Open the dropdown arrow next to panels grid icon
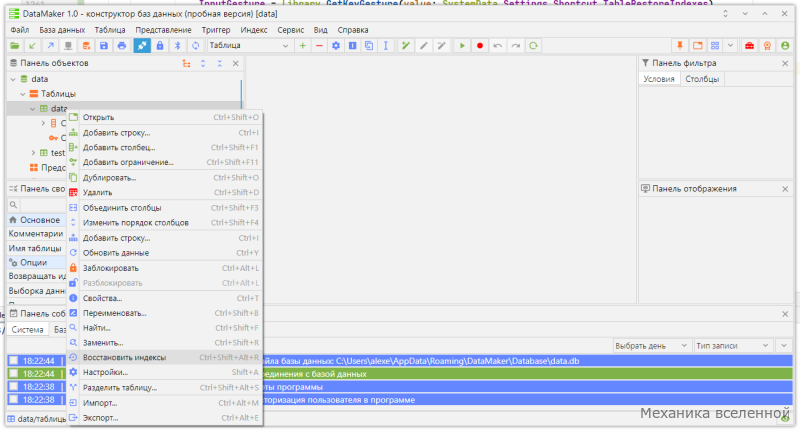The width and height of the screenshot is (800, 431). point(731,46)
